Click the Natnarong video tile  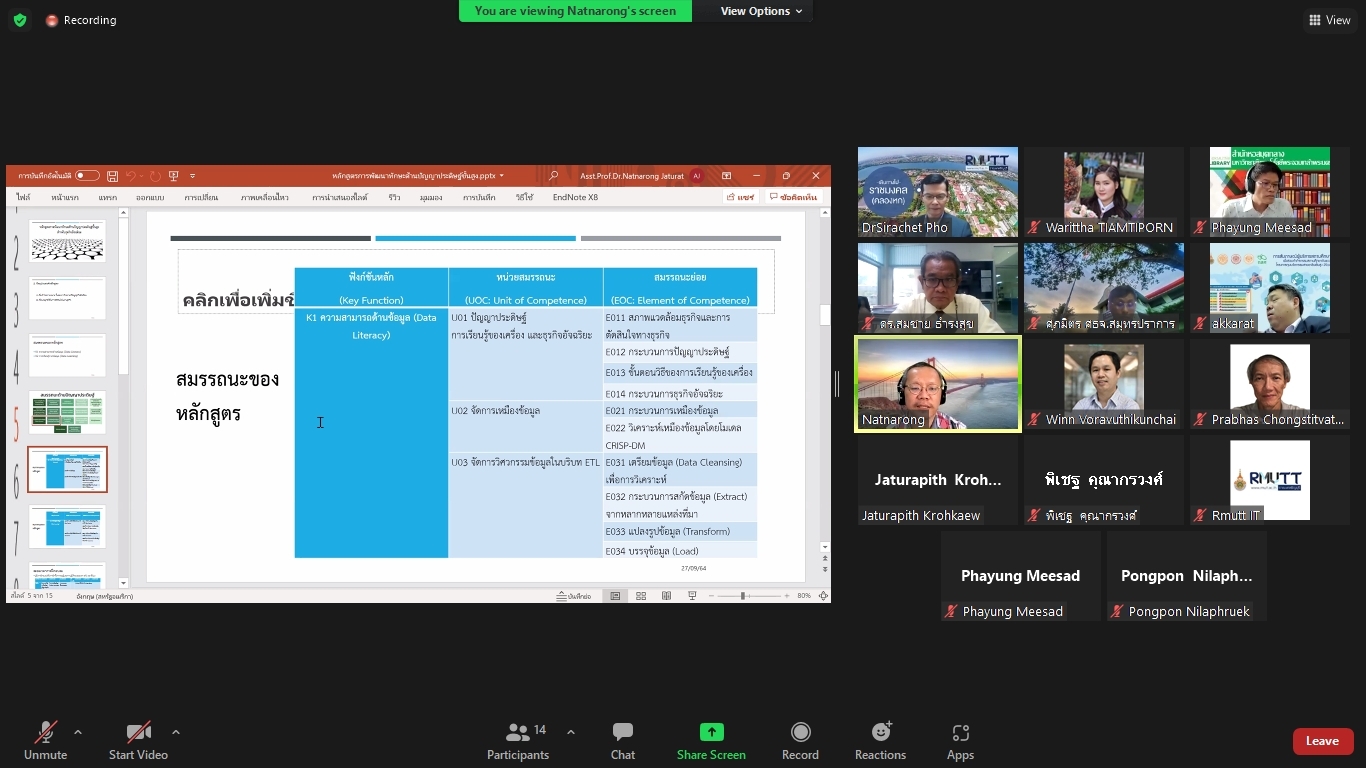(937, 384)
